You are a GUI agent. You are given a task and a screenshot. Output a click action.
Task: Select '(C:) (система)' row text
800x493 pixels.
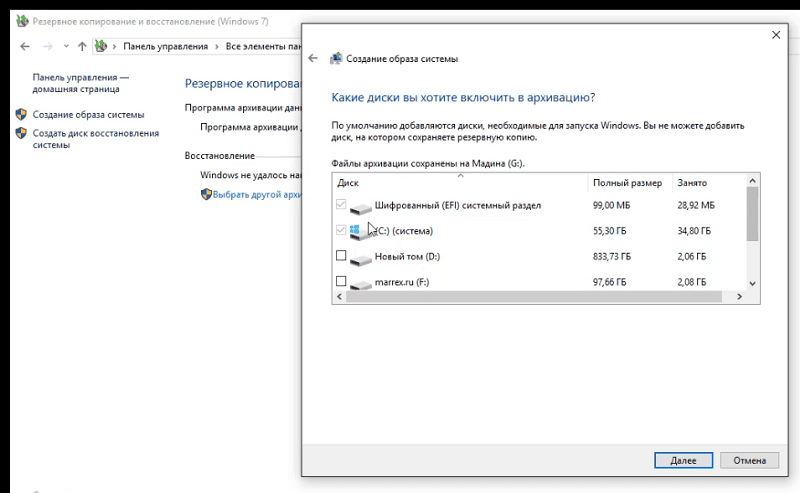tap(406, 231)
